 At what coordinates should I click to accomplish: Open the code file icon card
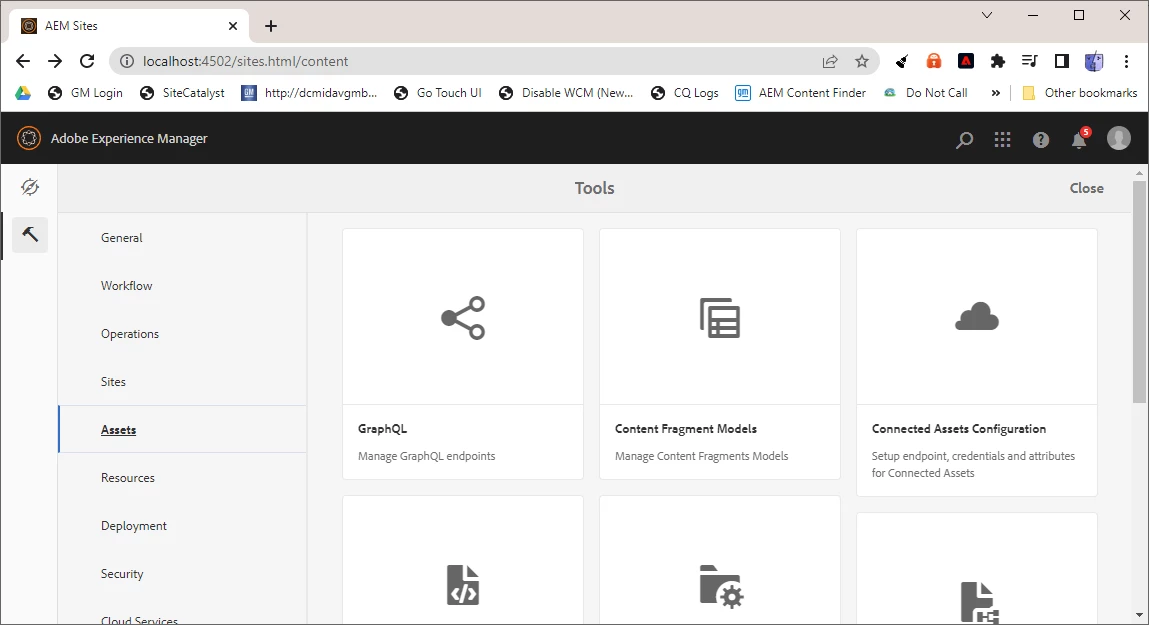[x=463, y=585]
